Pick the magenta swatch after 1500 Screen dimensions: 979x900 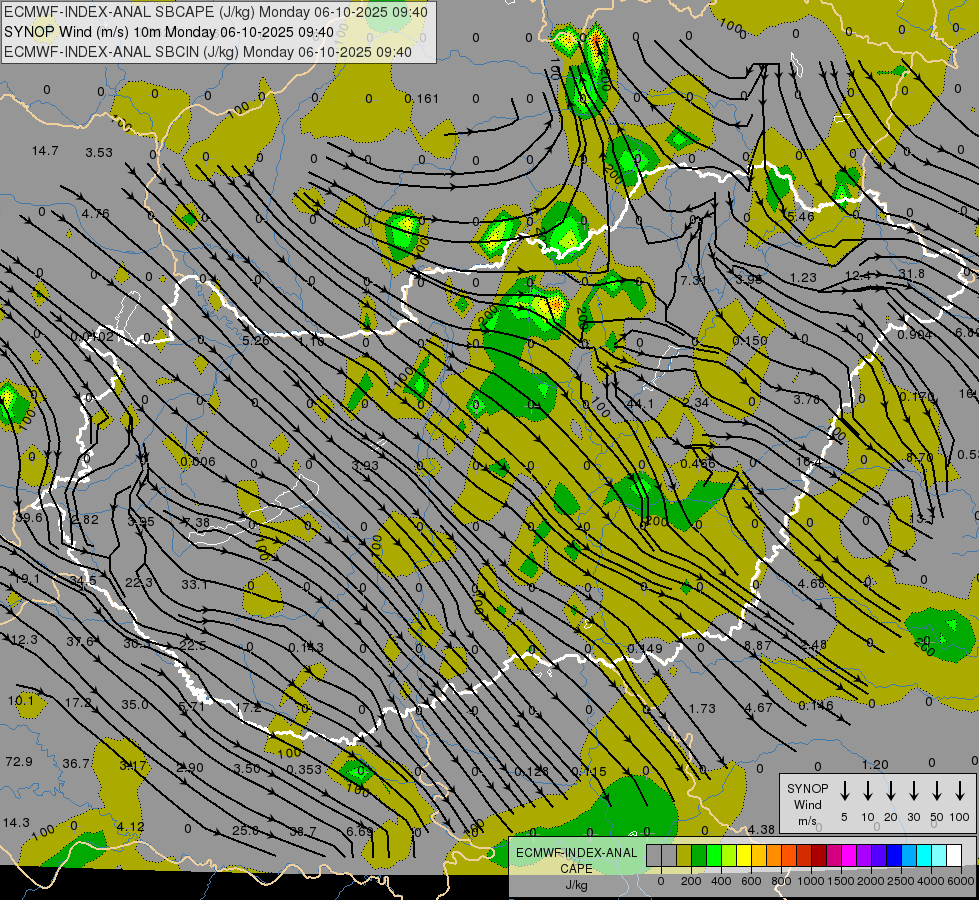[x=849, y=855]
